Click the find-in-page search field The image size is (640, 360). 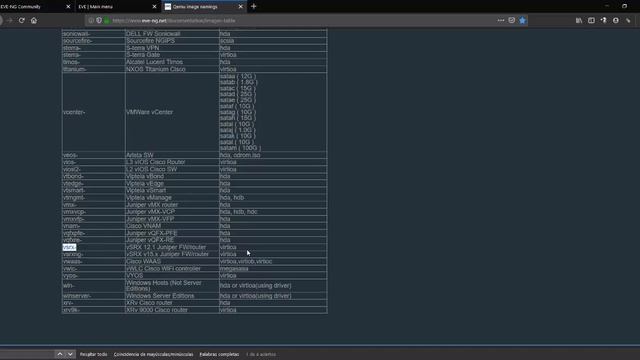pyautogui.click(x=27, y=354)
